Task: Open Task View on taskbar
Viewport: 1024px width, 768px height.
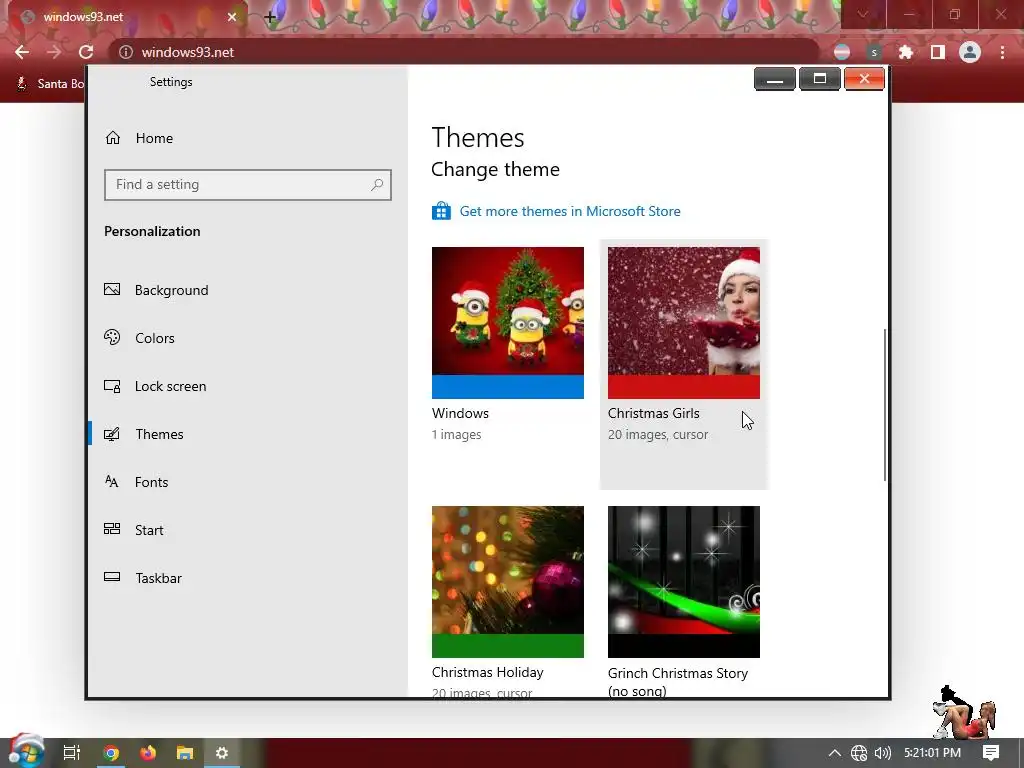Action: 72,753
